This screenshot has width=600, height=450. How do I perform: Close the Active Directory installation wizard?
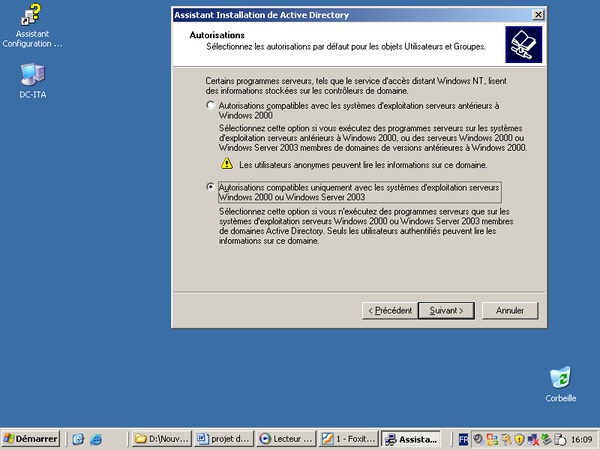(539, 15)
